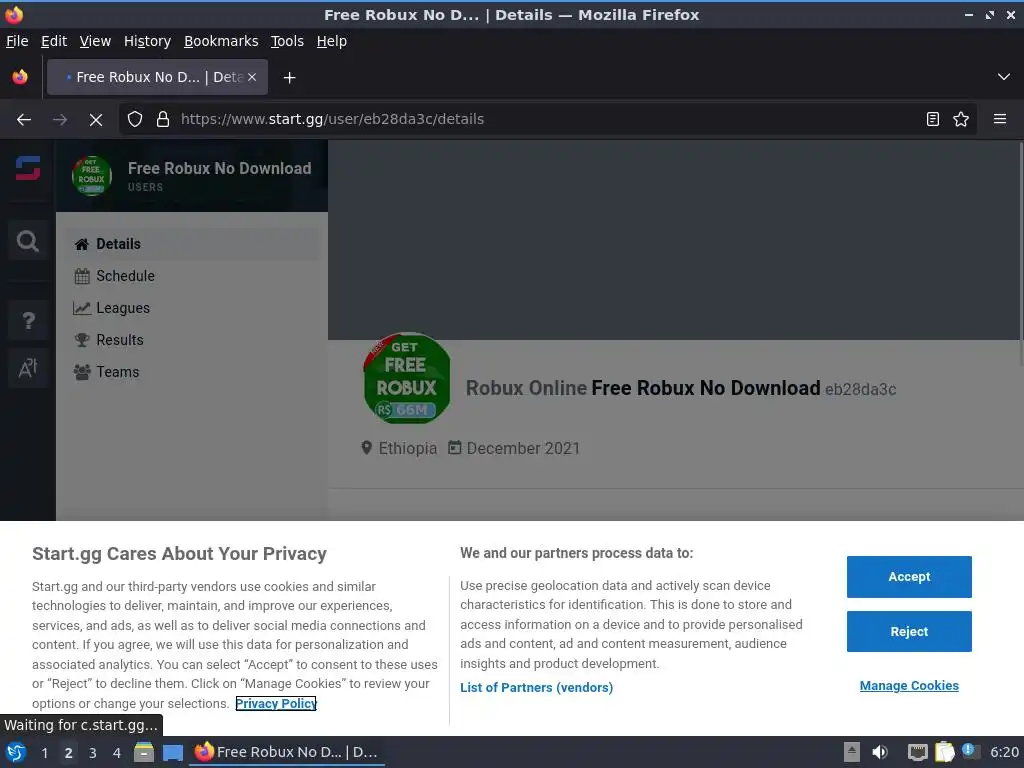The image size is (1024, 768).
Task: Click the browser forward arrow
Action: 59,120
